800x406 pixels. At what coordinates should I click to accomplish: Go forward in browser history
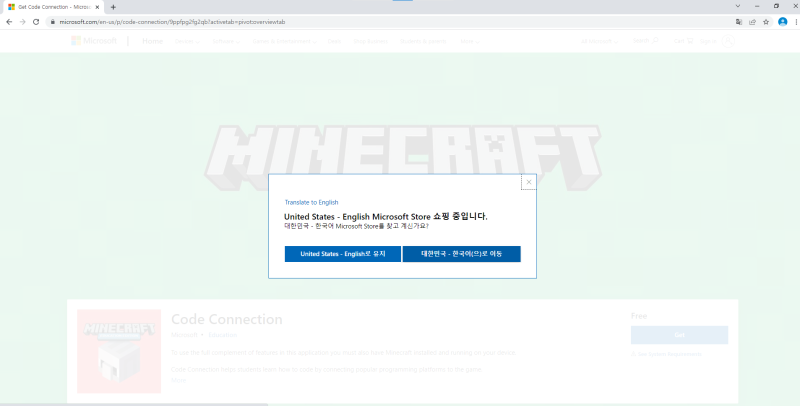[22, 22]
